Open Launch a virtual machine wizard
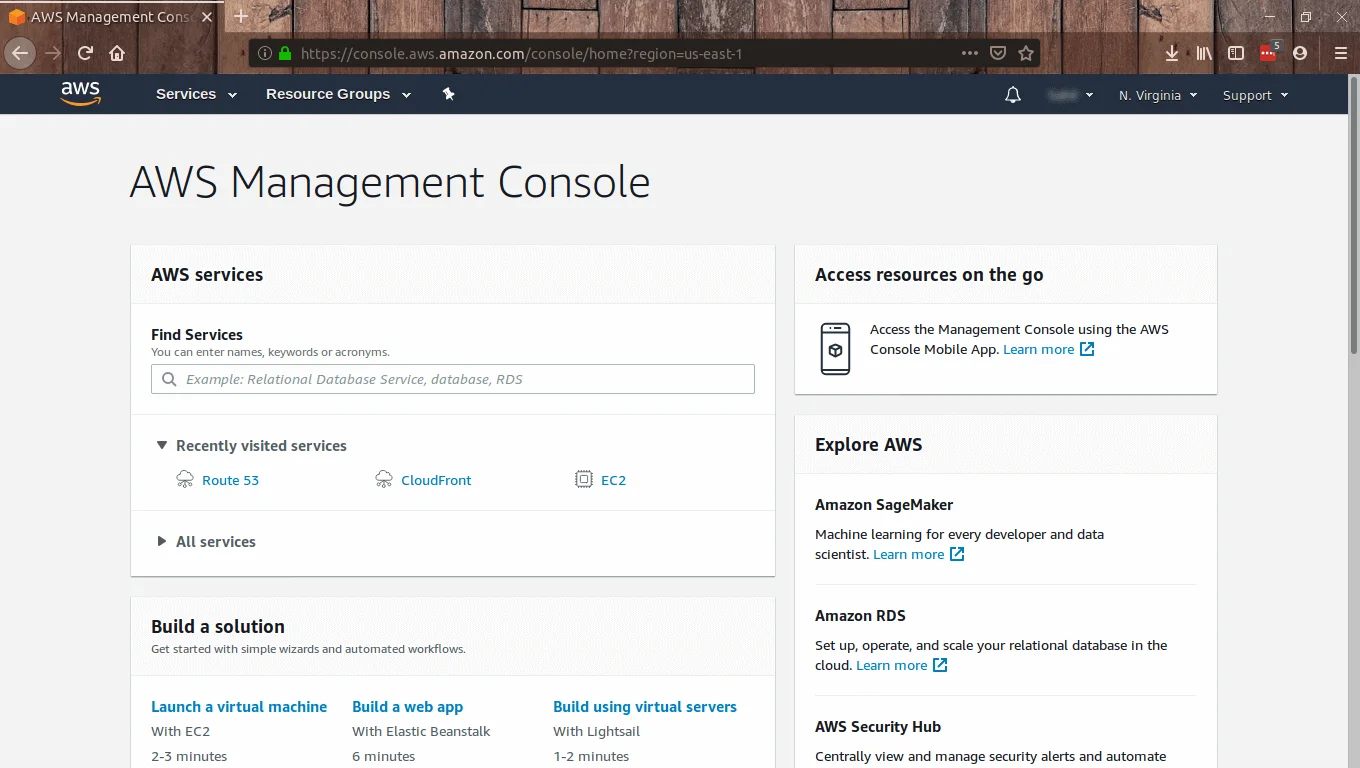Screen dimensions: 1360x768 point(239,706)
